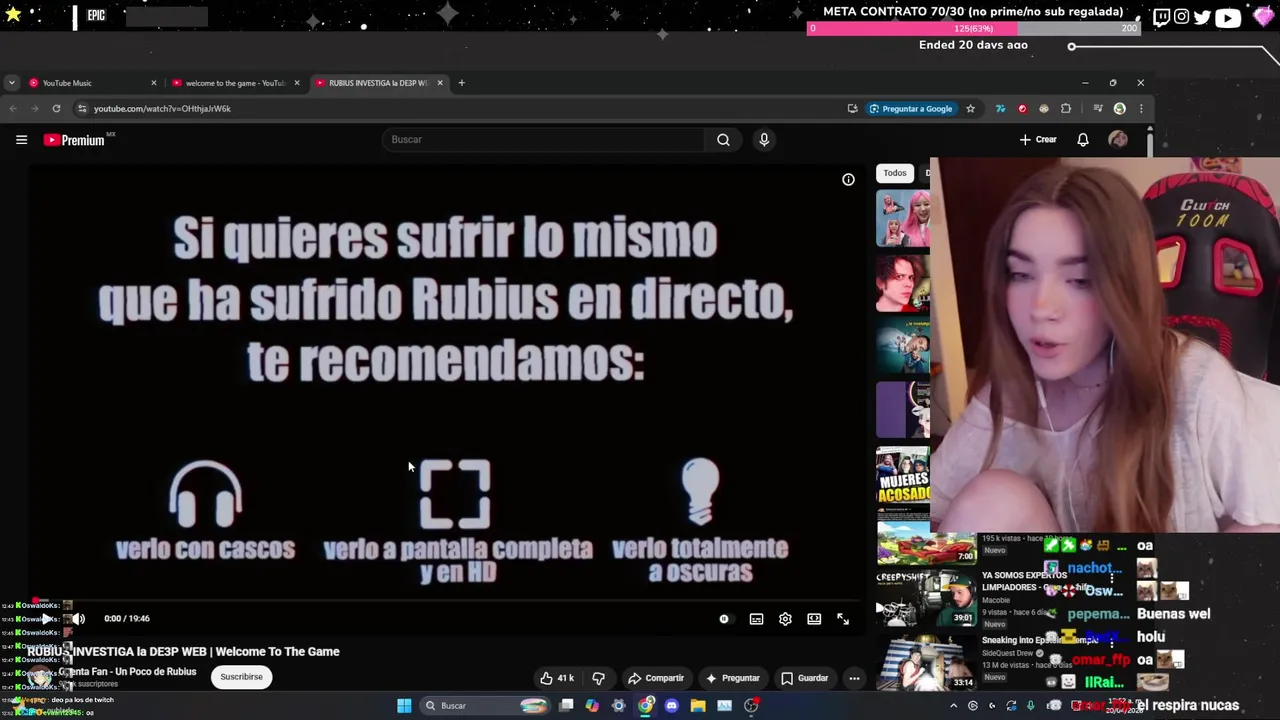The height and width of the screenshot is (720, 1280).
Task: Bookmark this page with star icon
Action: [970, 108]
